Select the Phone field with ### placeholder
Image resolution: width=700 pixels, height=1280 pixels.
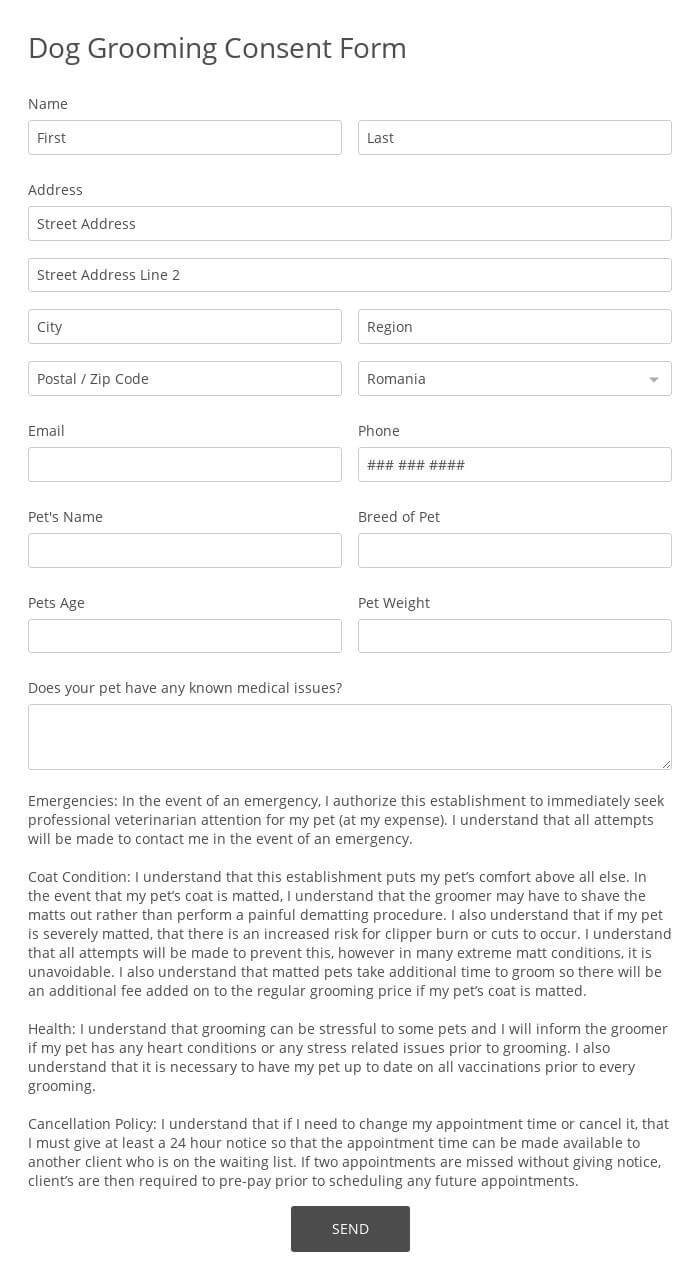(x=514, y=464)
